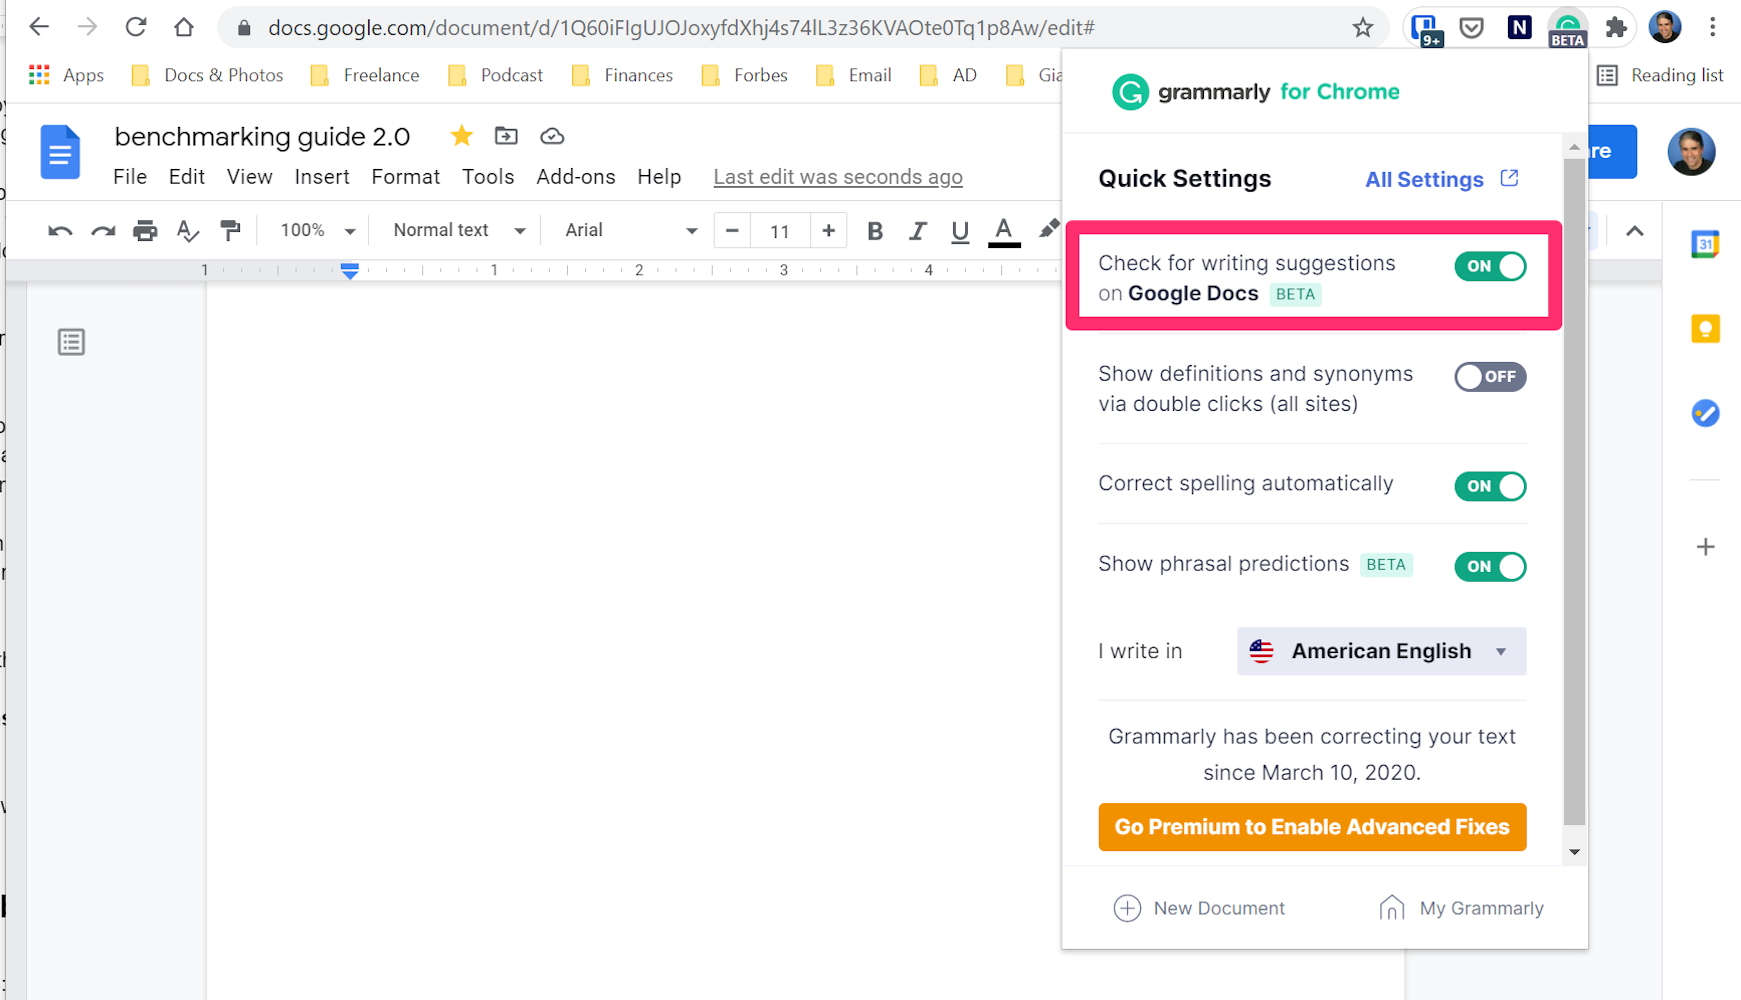Screen dimensions: 1741x1000
Task: Open the Format menu
Action: [405, 177]
